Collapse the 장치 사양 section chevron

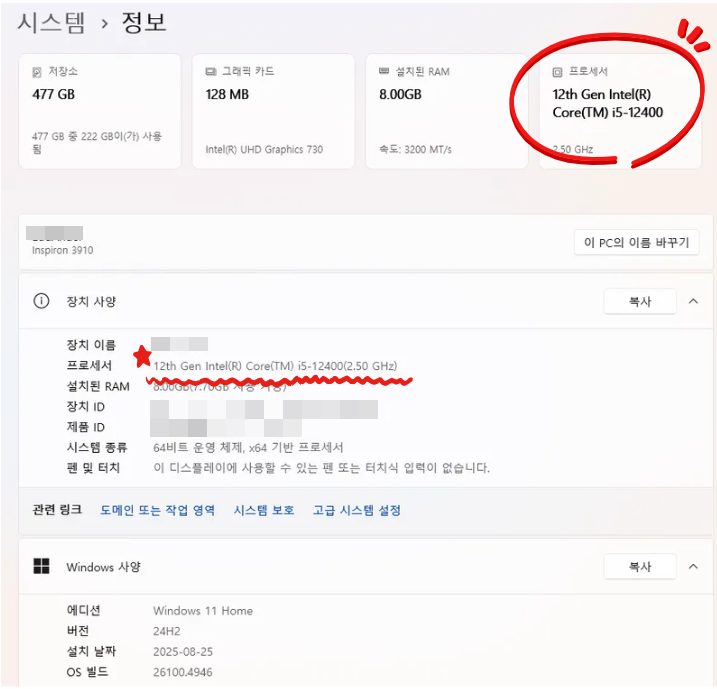(x=693, y=301)
